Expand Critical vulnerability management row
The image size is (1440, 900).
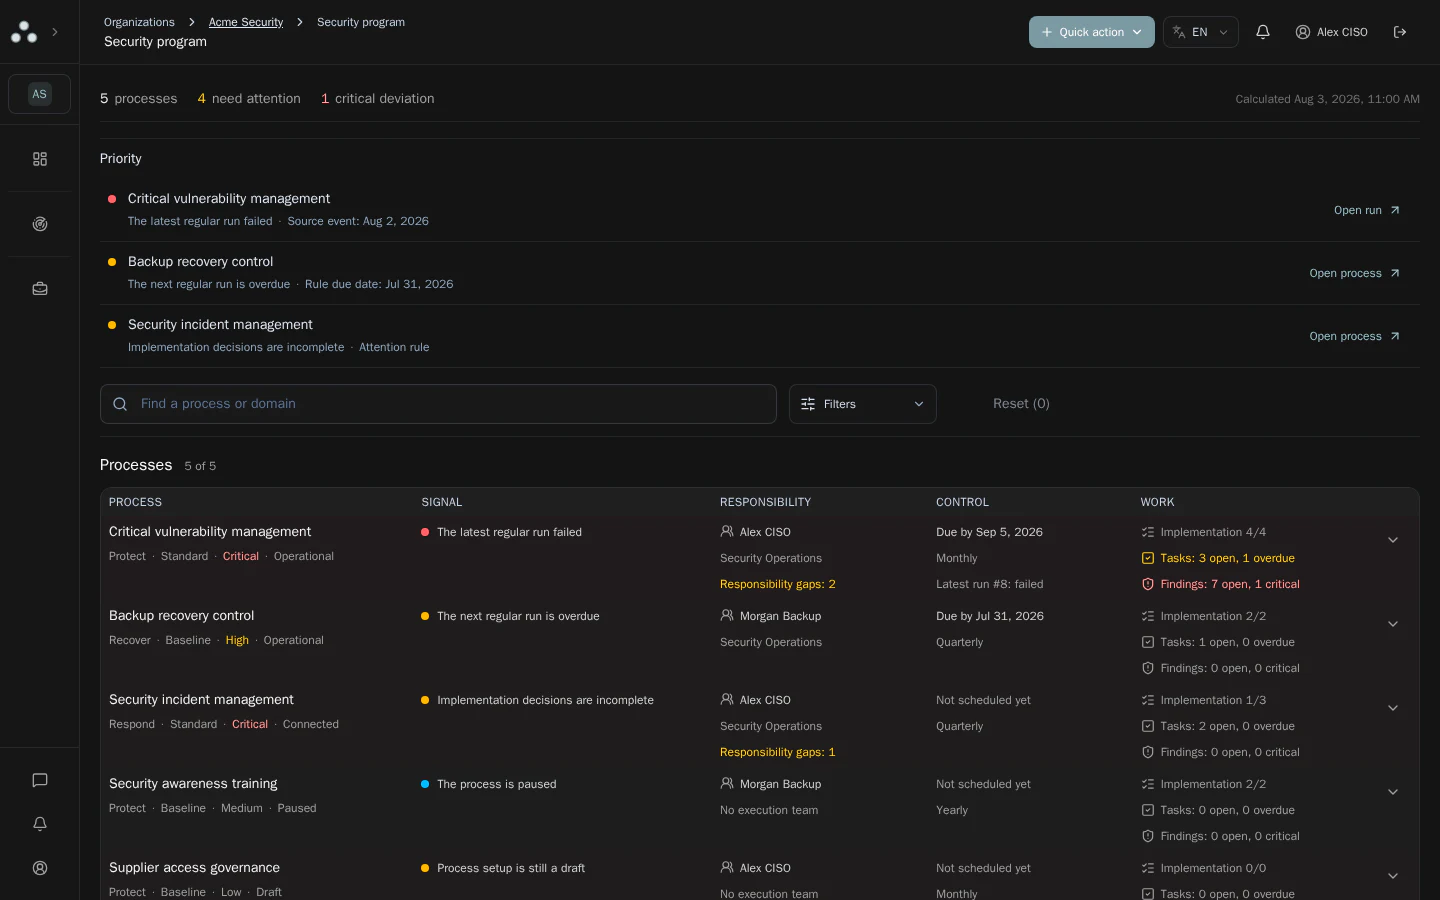(x=1393, y=540)
